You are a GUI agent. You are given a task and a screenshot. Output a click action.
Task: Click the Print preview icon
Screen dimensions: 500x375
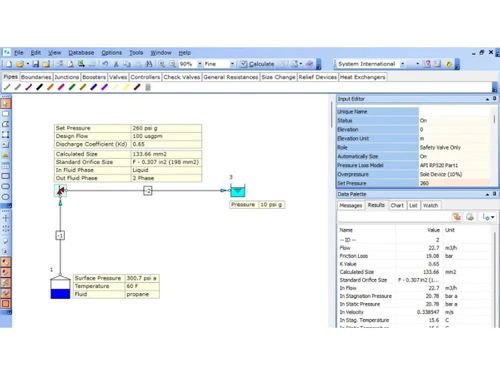coord(70,64)
